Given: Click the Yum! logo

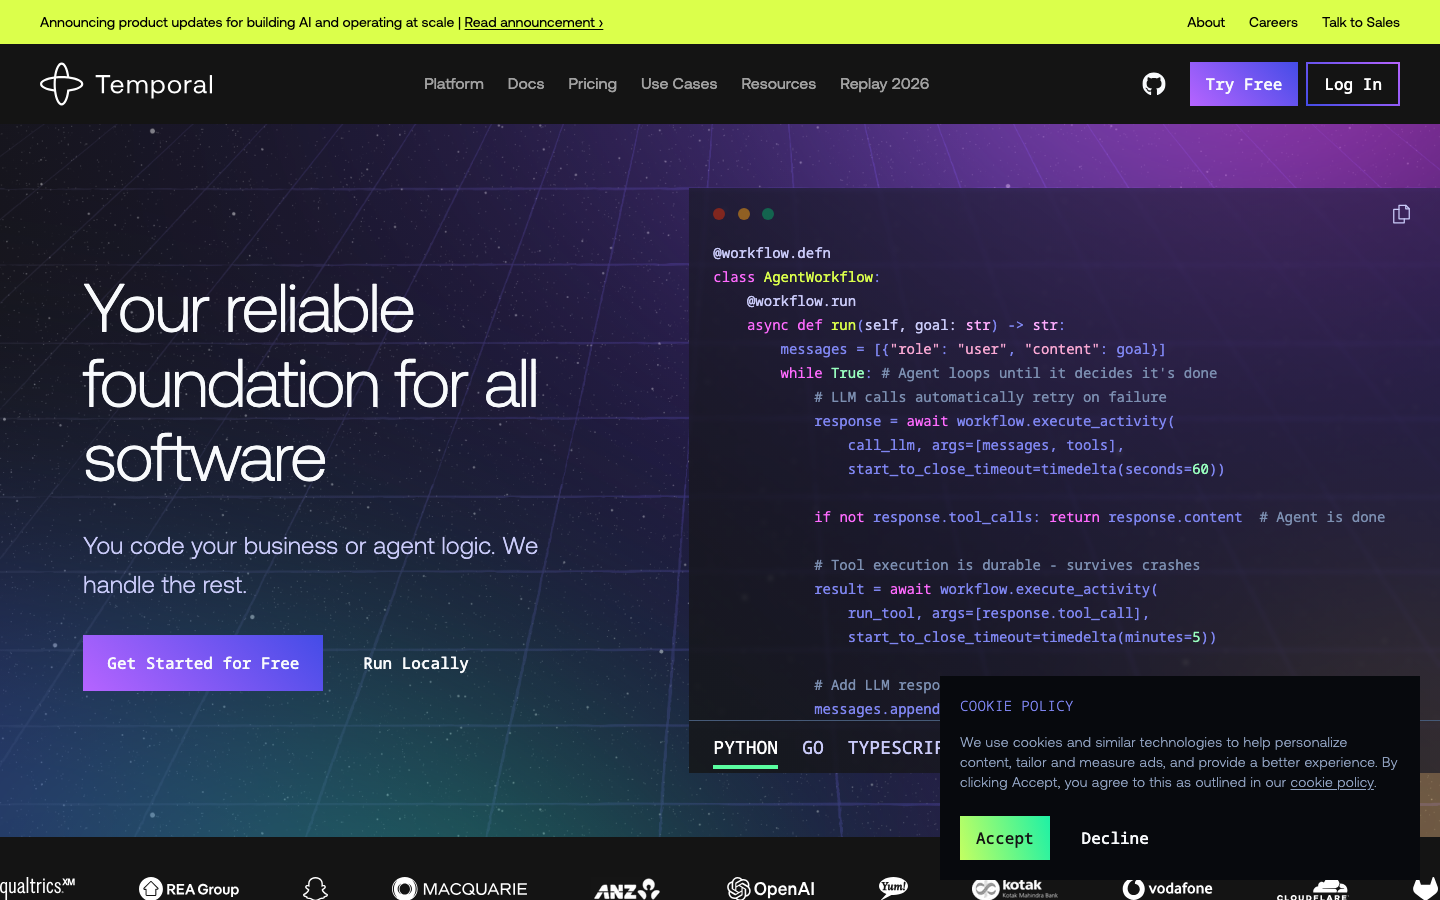Looking at the screenshot, I should [893, 888].
